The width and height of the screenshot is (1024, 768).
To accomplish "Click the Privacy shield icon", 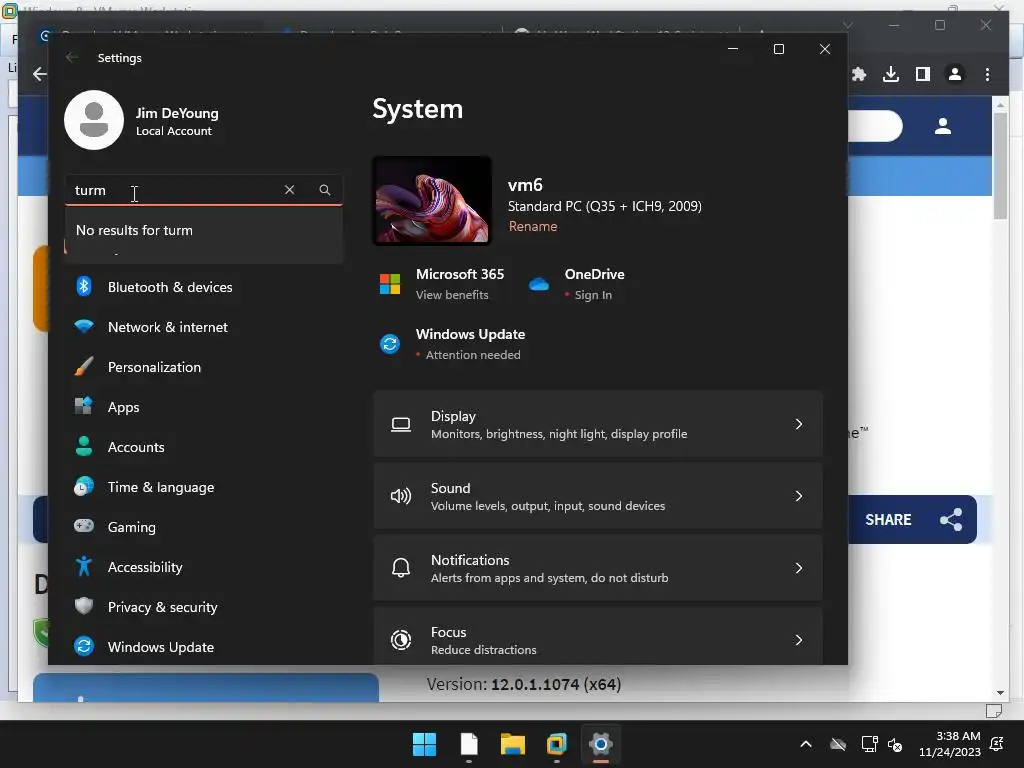I will [84, 606].
